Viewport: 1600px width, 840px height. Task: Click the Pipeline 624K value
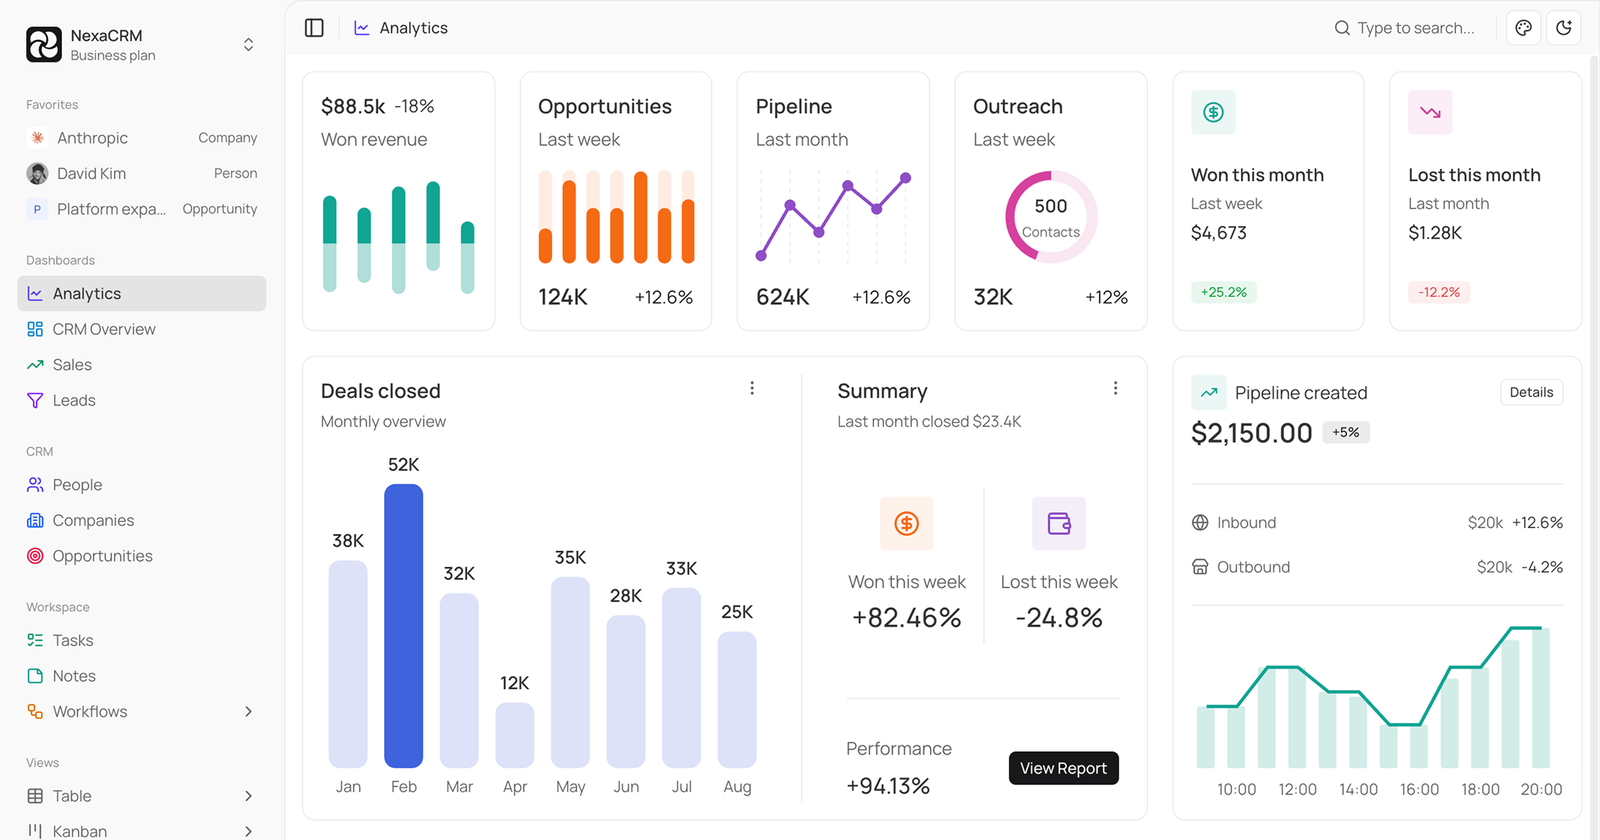click(x=782, y=297)
